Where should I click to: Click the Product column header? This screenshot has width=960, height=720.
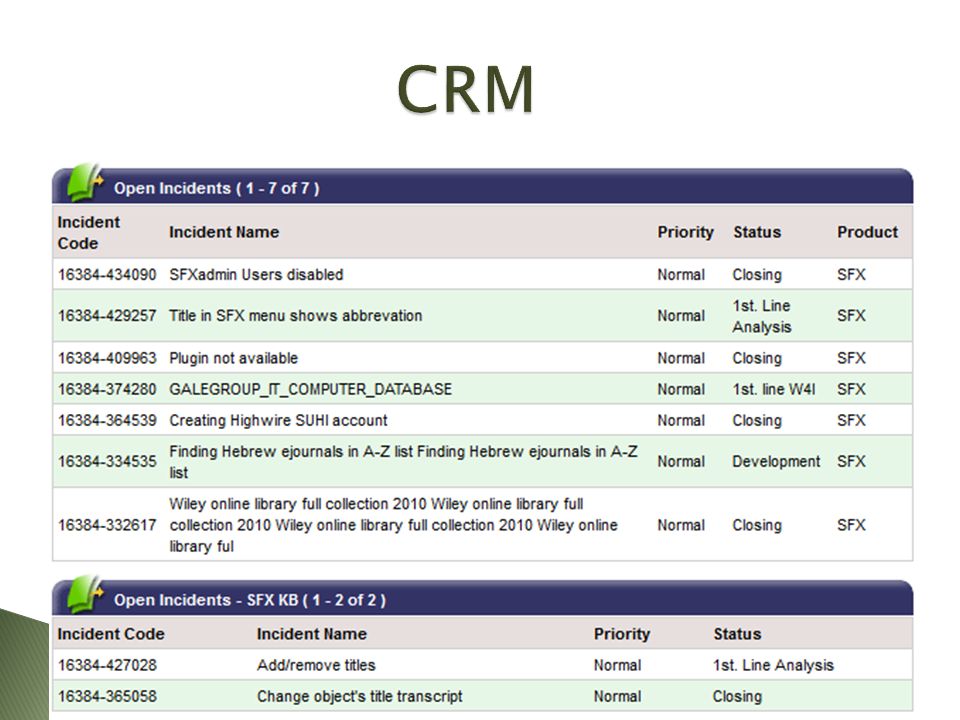tap(868, 233)
